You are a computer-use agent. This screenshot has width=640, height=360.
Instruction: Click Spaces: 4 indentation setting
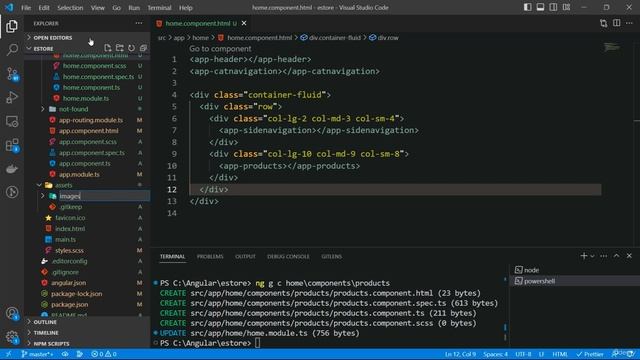point(495,354)
